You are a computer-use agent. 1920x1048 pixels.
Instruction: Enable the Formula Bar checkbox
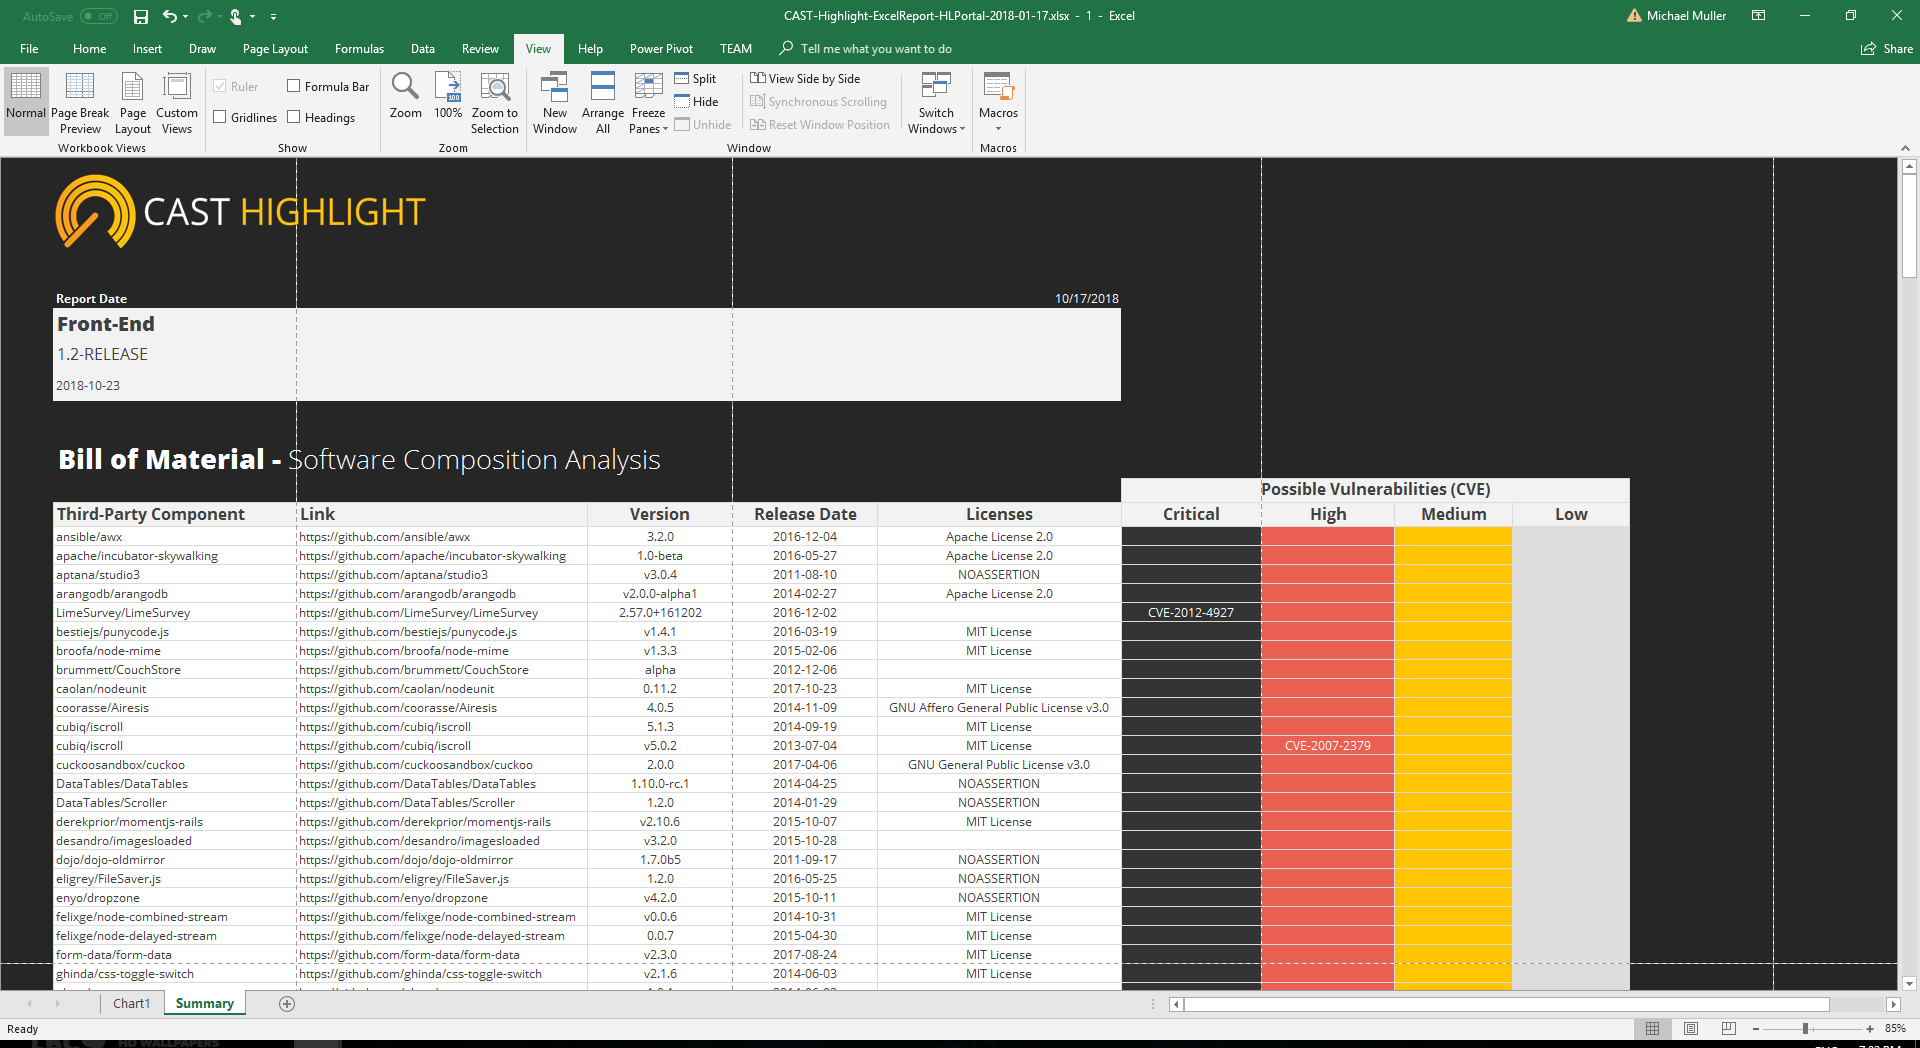pos(294,87)
